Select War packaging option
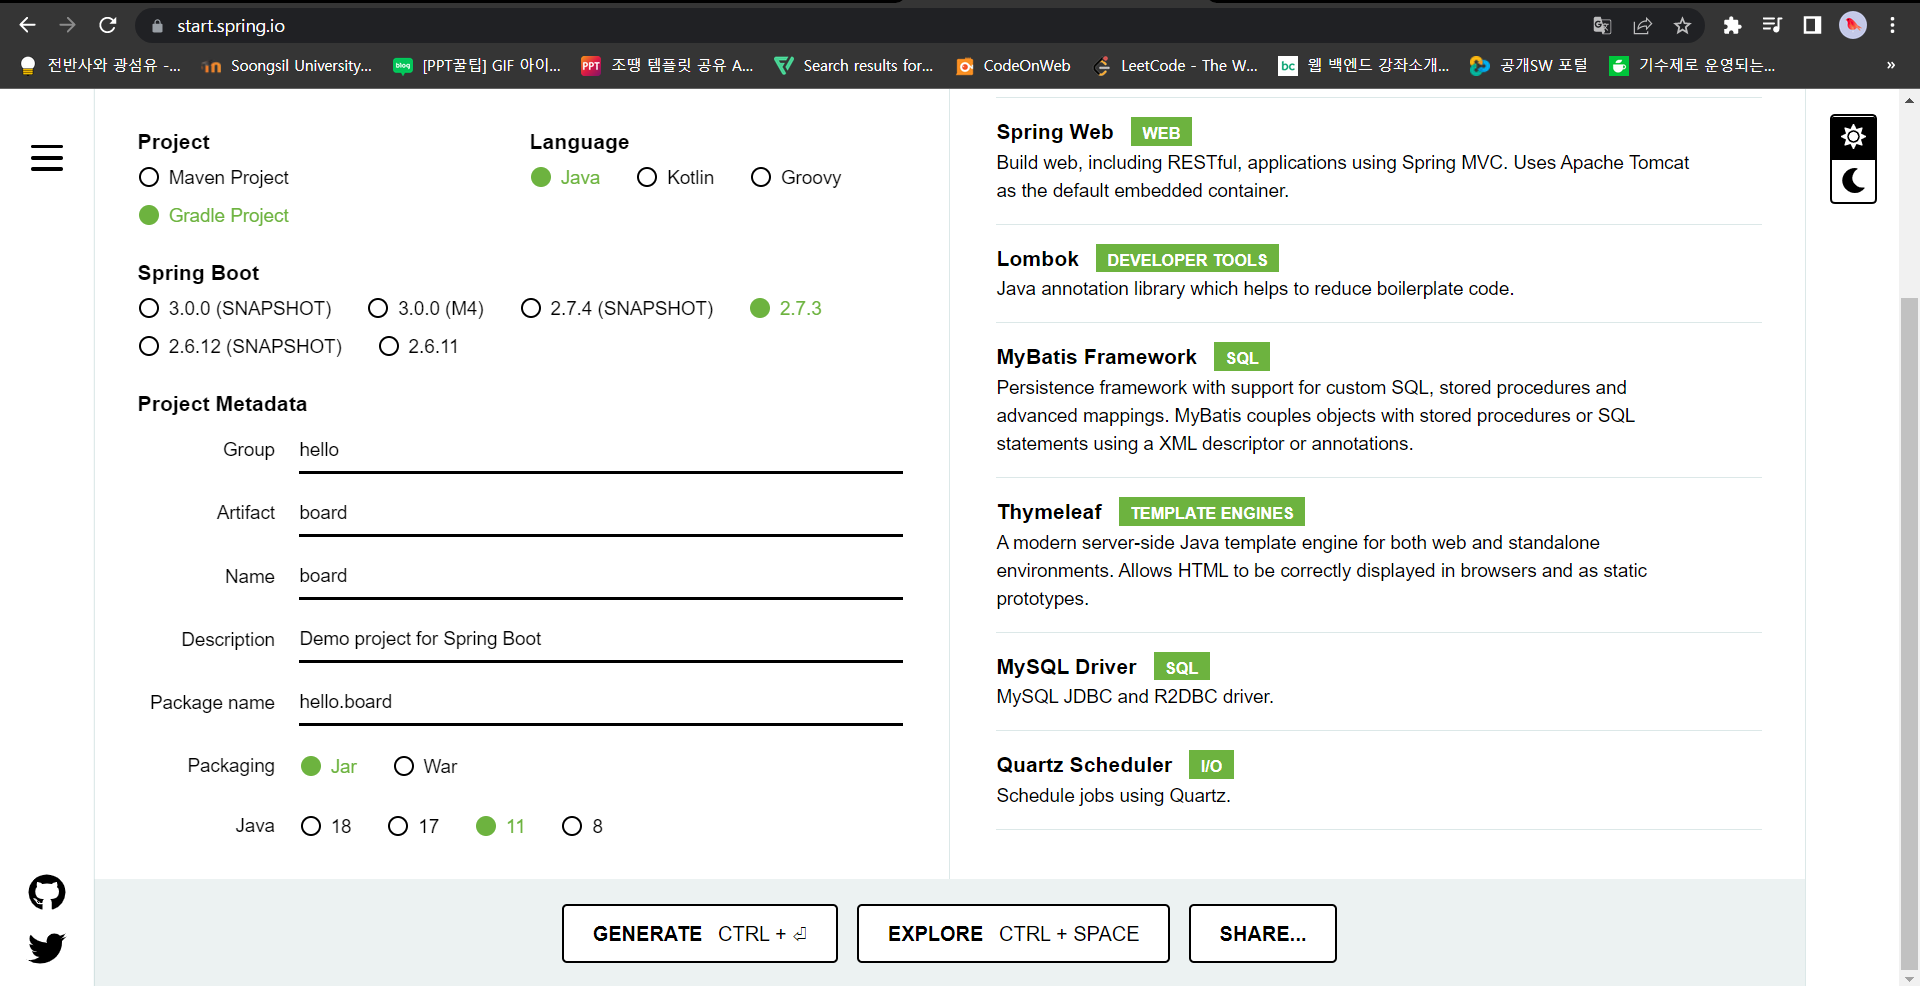 click(x=426, y=766)
